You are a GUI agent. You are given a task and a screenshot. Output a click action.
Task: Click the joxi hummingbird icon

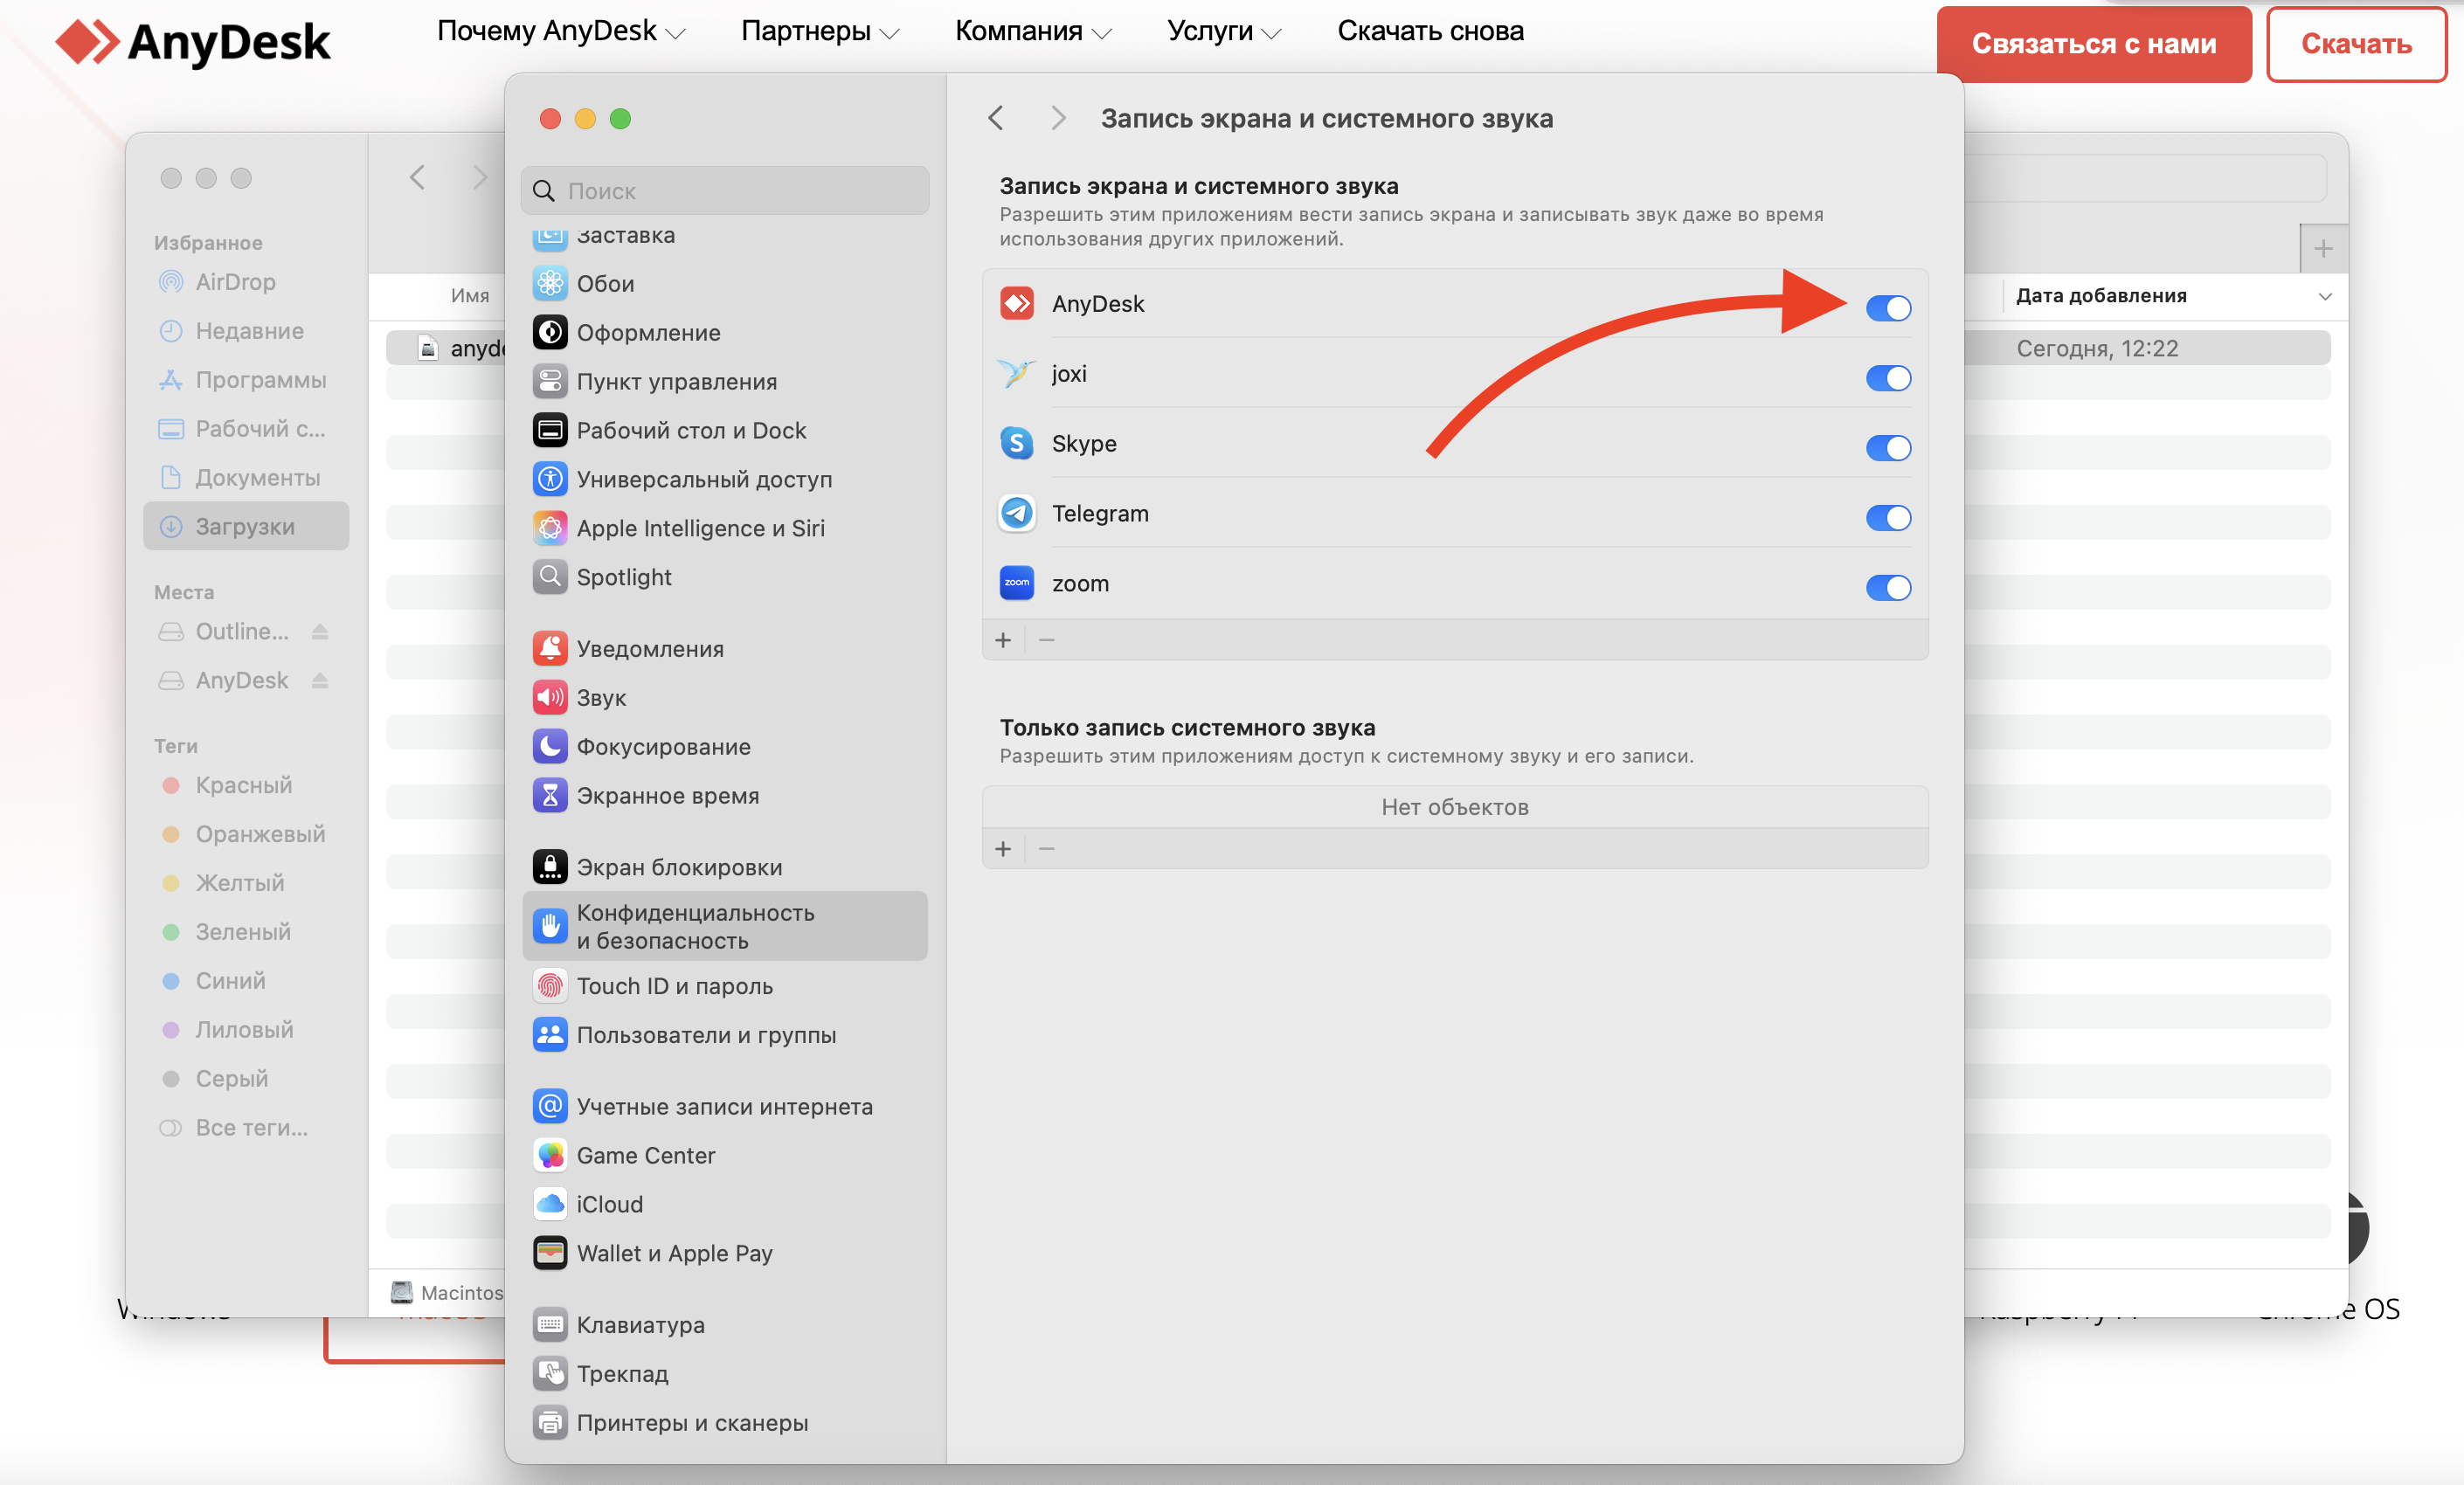pos(1017,373)
